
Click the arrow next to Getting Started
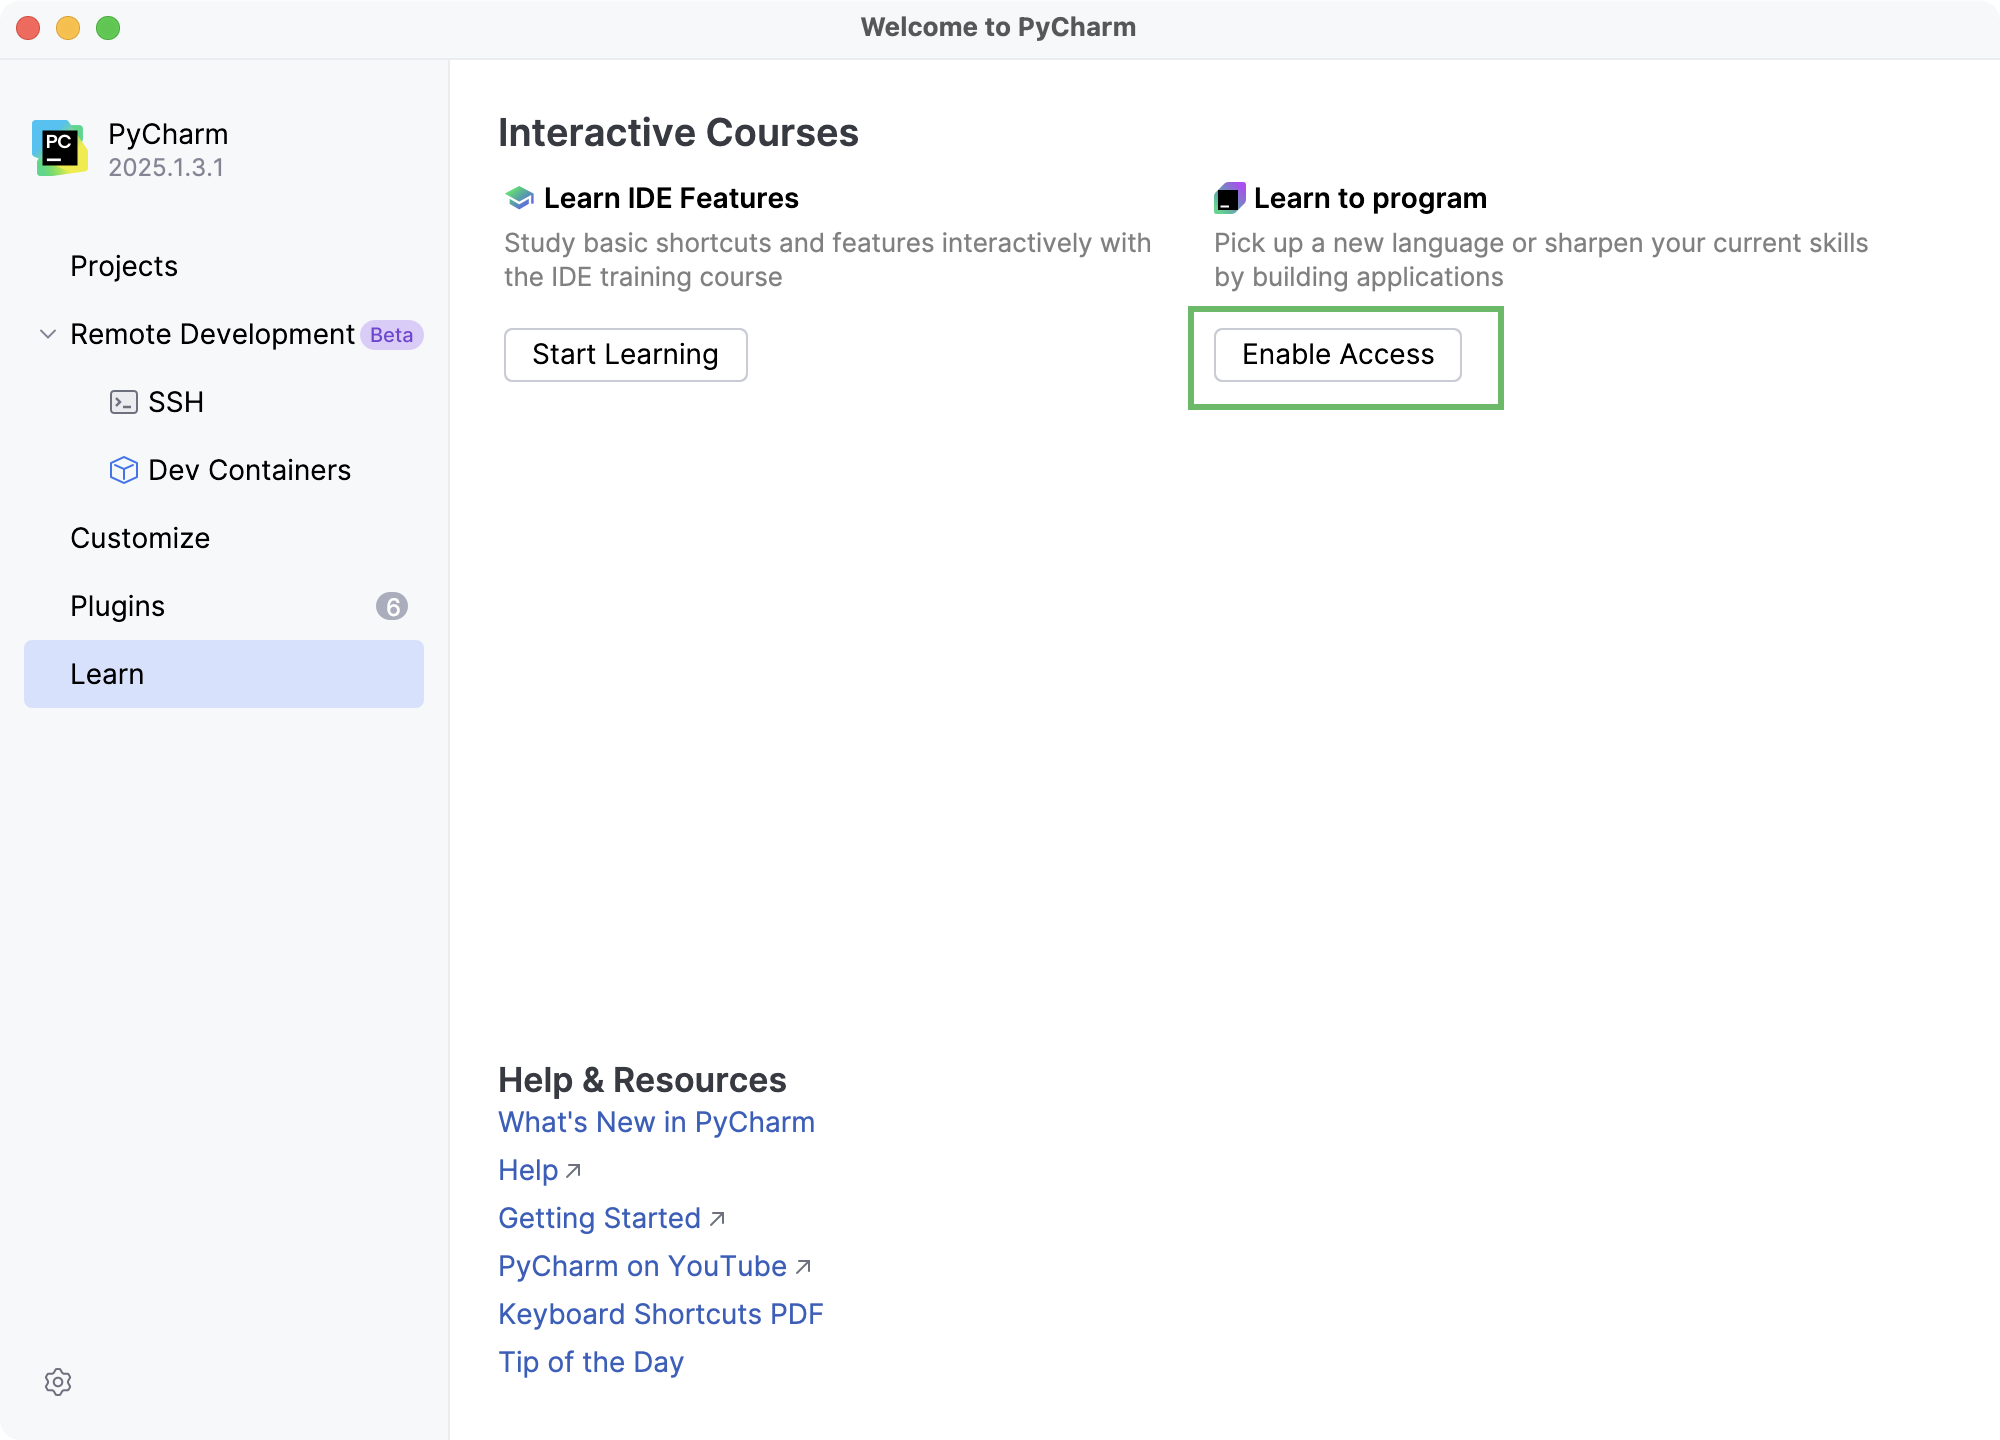pyautogui.click(x=717, y=1219)
